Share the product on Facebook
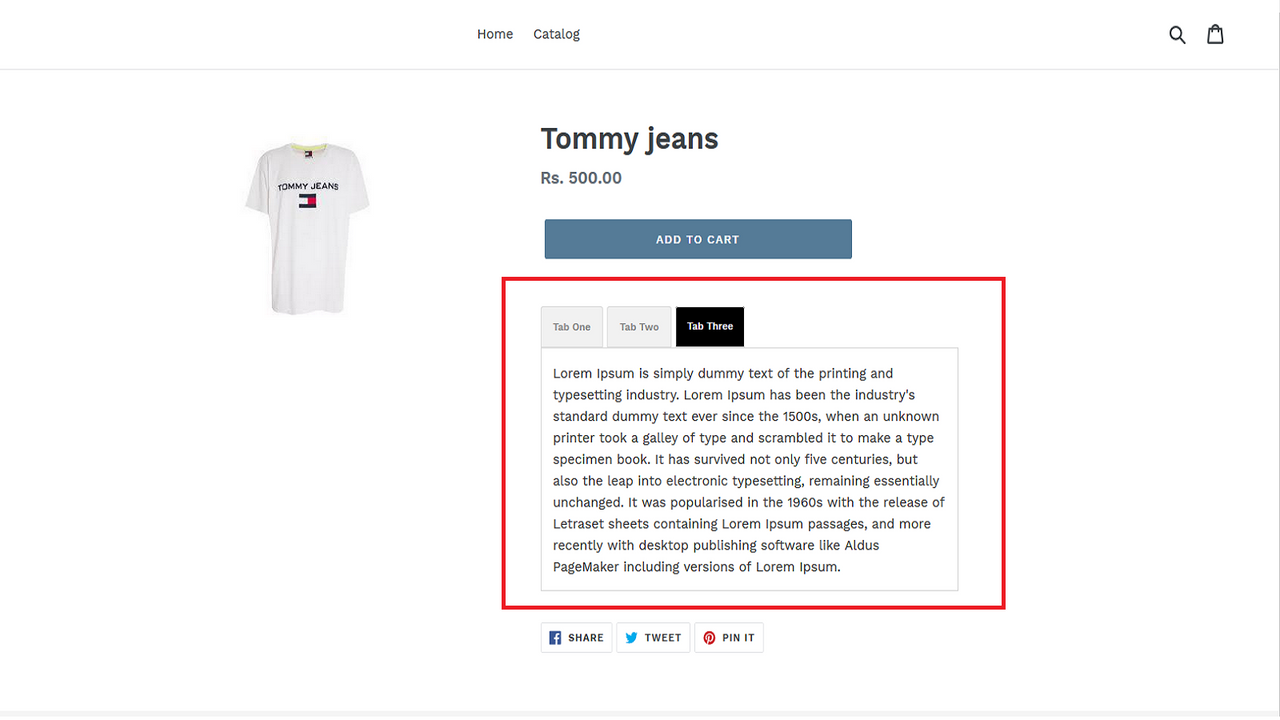 coord(576,637)
